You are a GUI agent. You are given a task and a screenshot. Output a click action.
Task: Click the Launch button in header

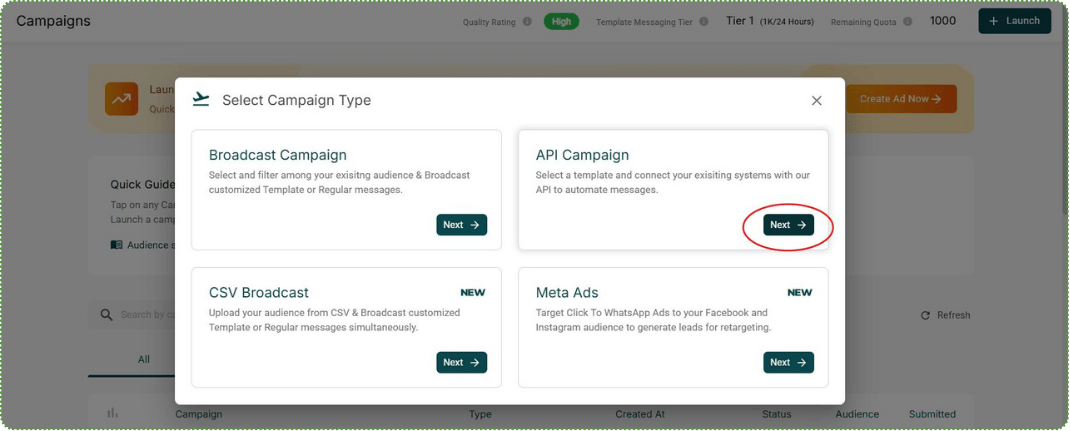(x=1015, y=21)
